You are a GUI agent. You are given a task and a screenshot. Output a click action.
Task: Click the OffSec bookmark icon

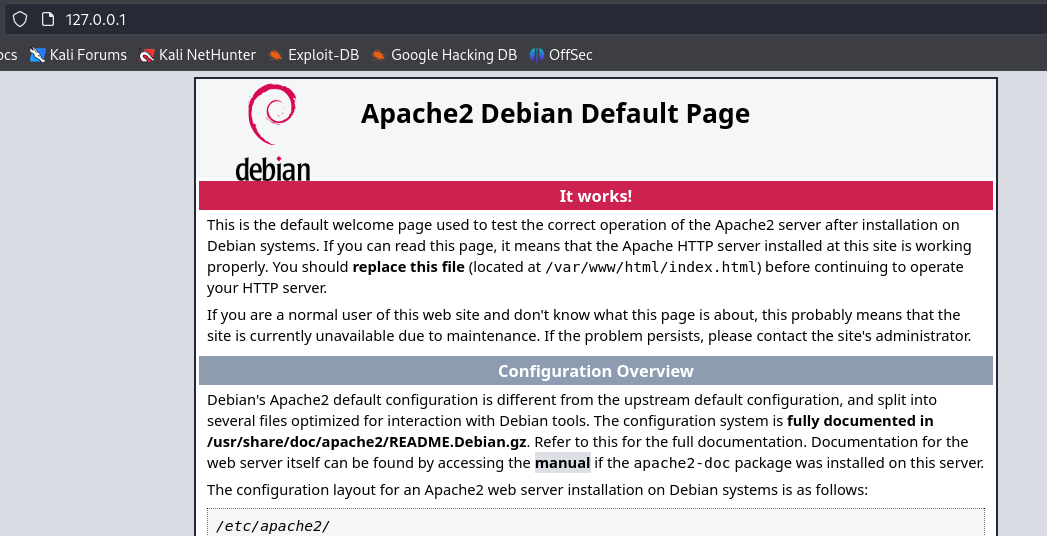pyautogui.click(x=537, y=55)
